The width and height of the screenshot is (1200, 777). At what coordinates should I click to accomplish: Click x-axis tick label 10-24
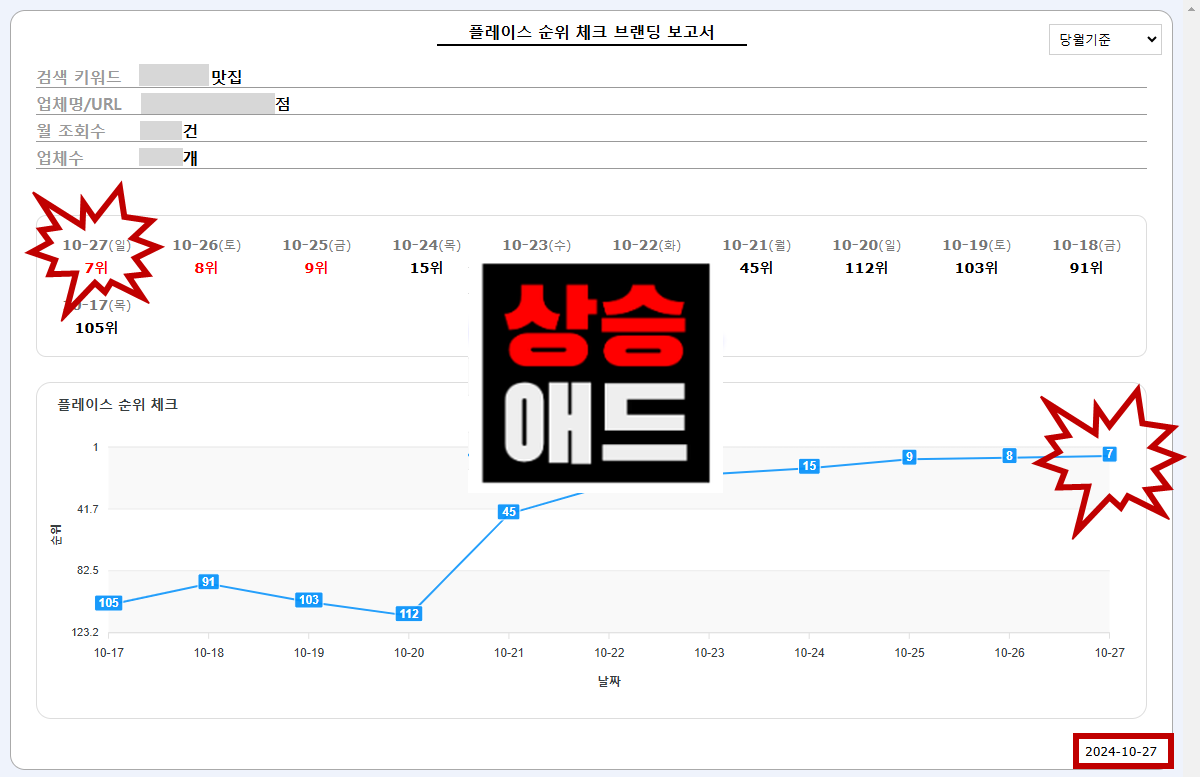click(x=809, y=652)
